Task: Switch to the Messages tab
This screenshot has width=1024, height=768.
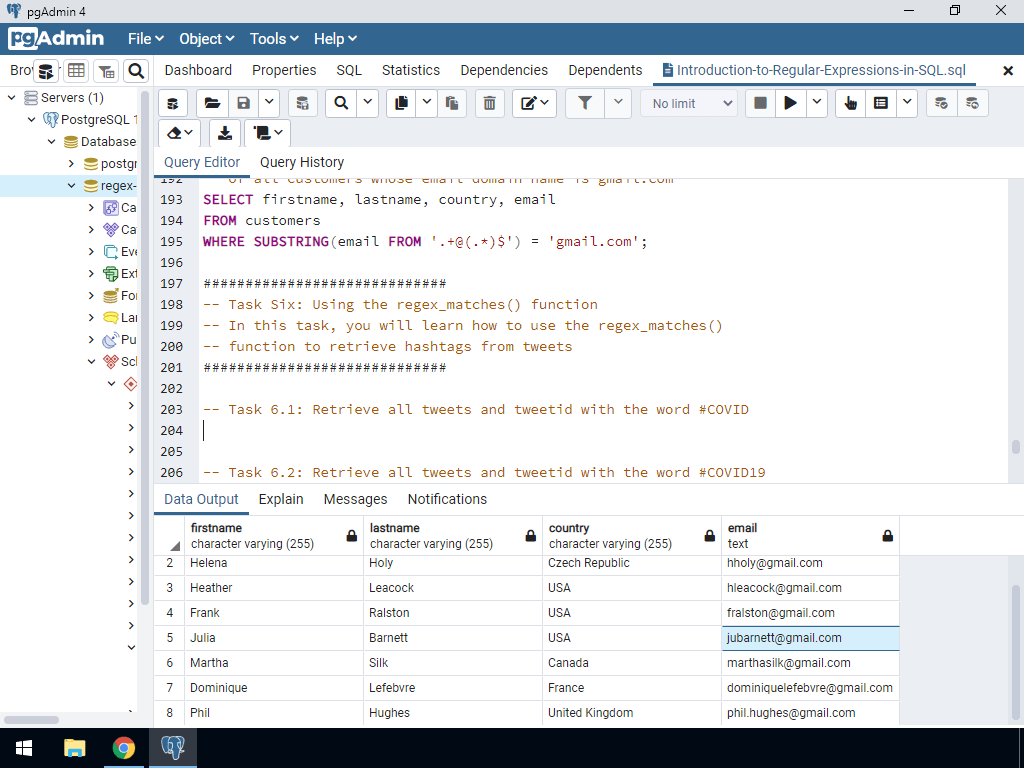Action: (x=357, y=498)
